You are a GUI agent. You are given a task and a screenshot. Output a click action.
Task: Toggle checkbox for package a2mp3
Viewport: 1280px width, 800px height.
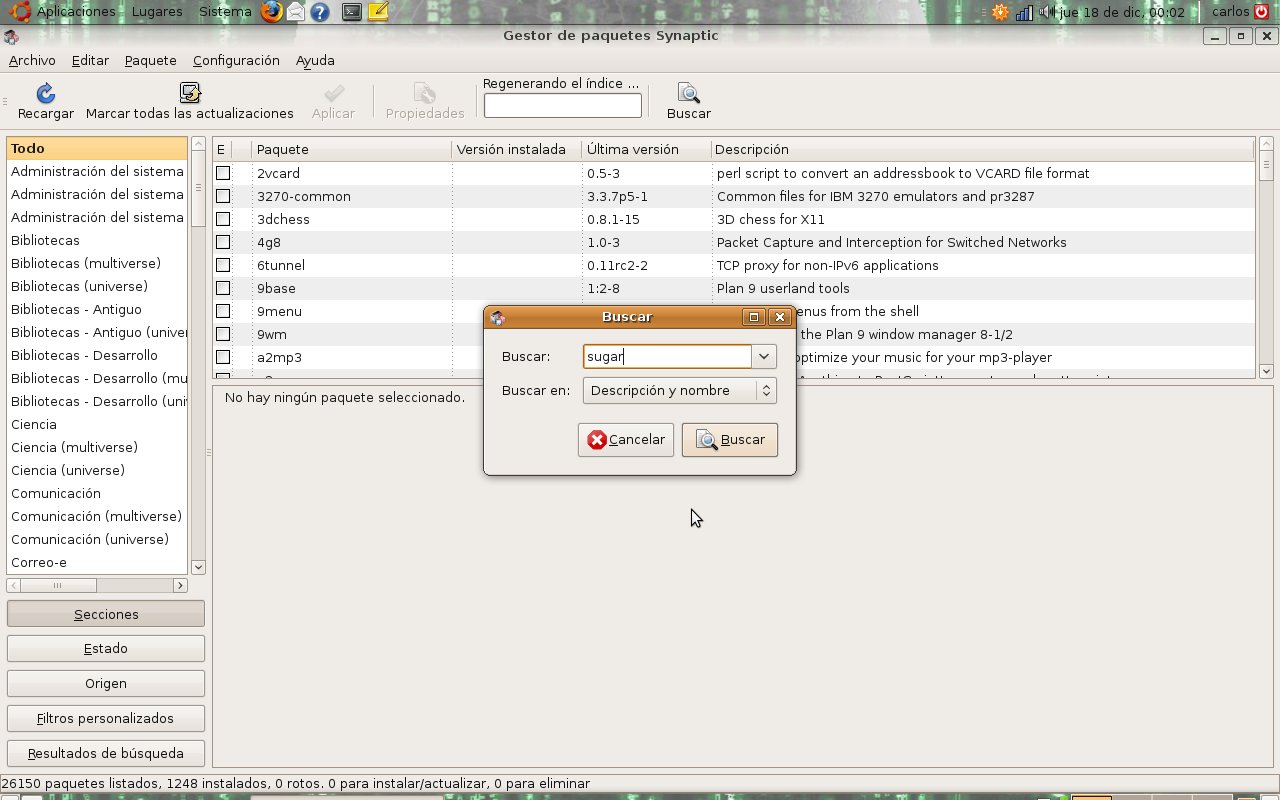pos(223,357)
